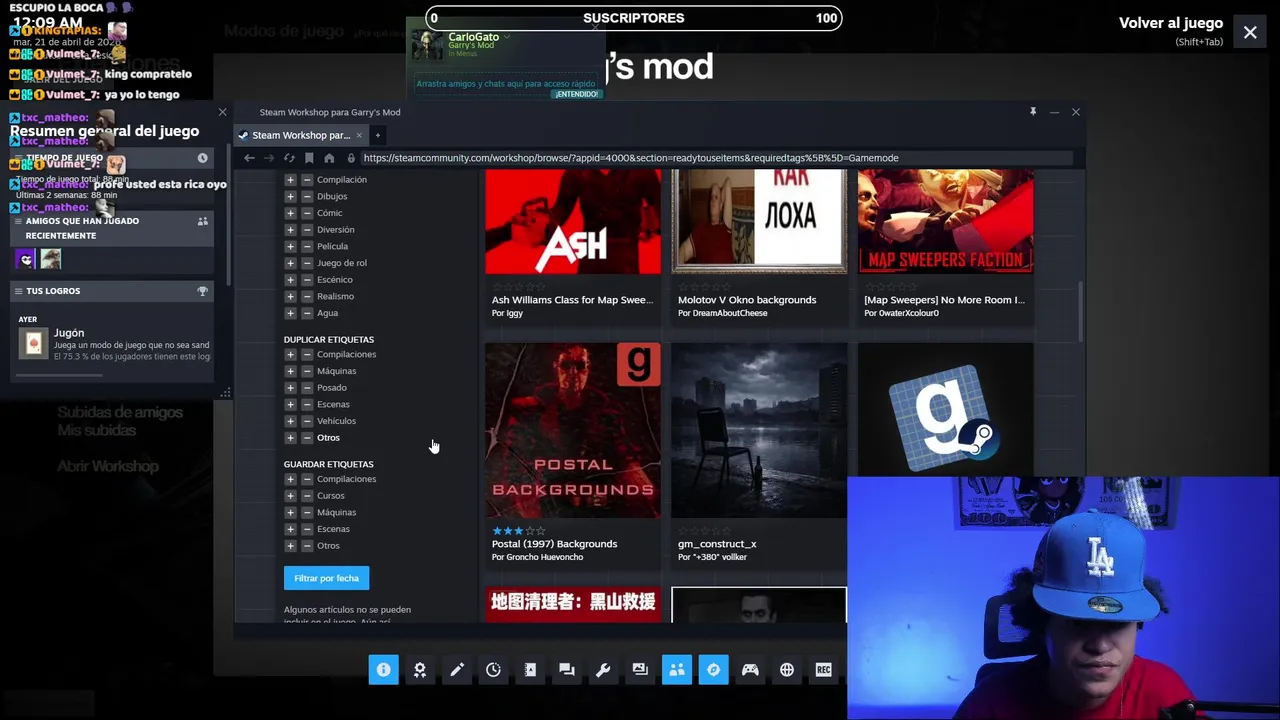Click the Amigos que han jugado panel handle
The height and width of the screenshot is (720, 1280).
(x=18, y=221)
